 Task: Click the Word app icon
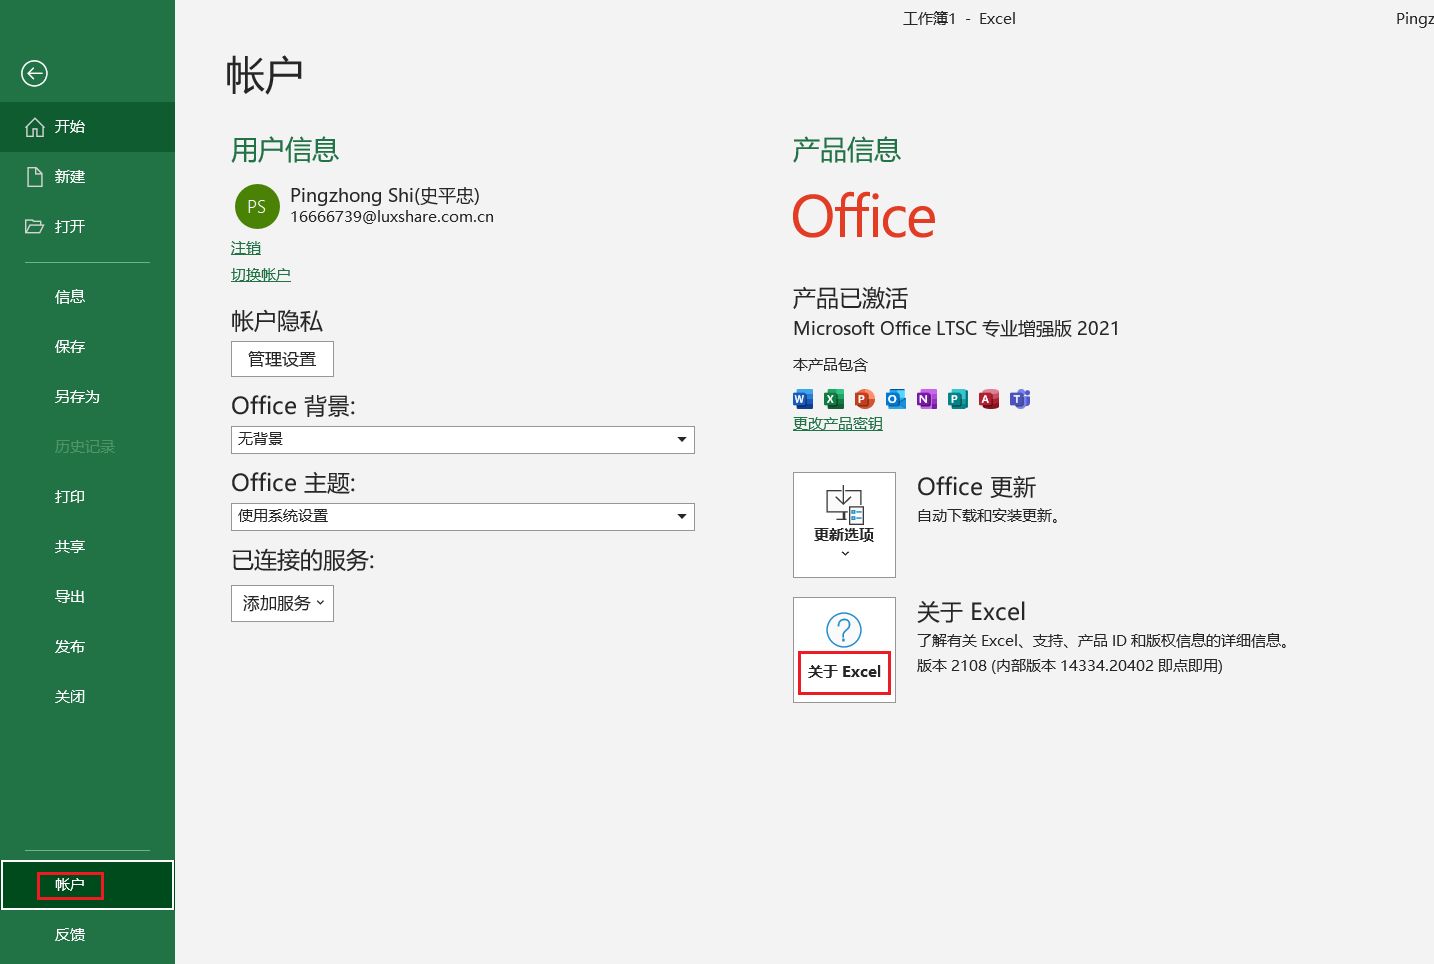(803, 399)
